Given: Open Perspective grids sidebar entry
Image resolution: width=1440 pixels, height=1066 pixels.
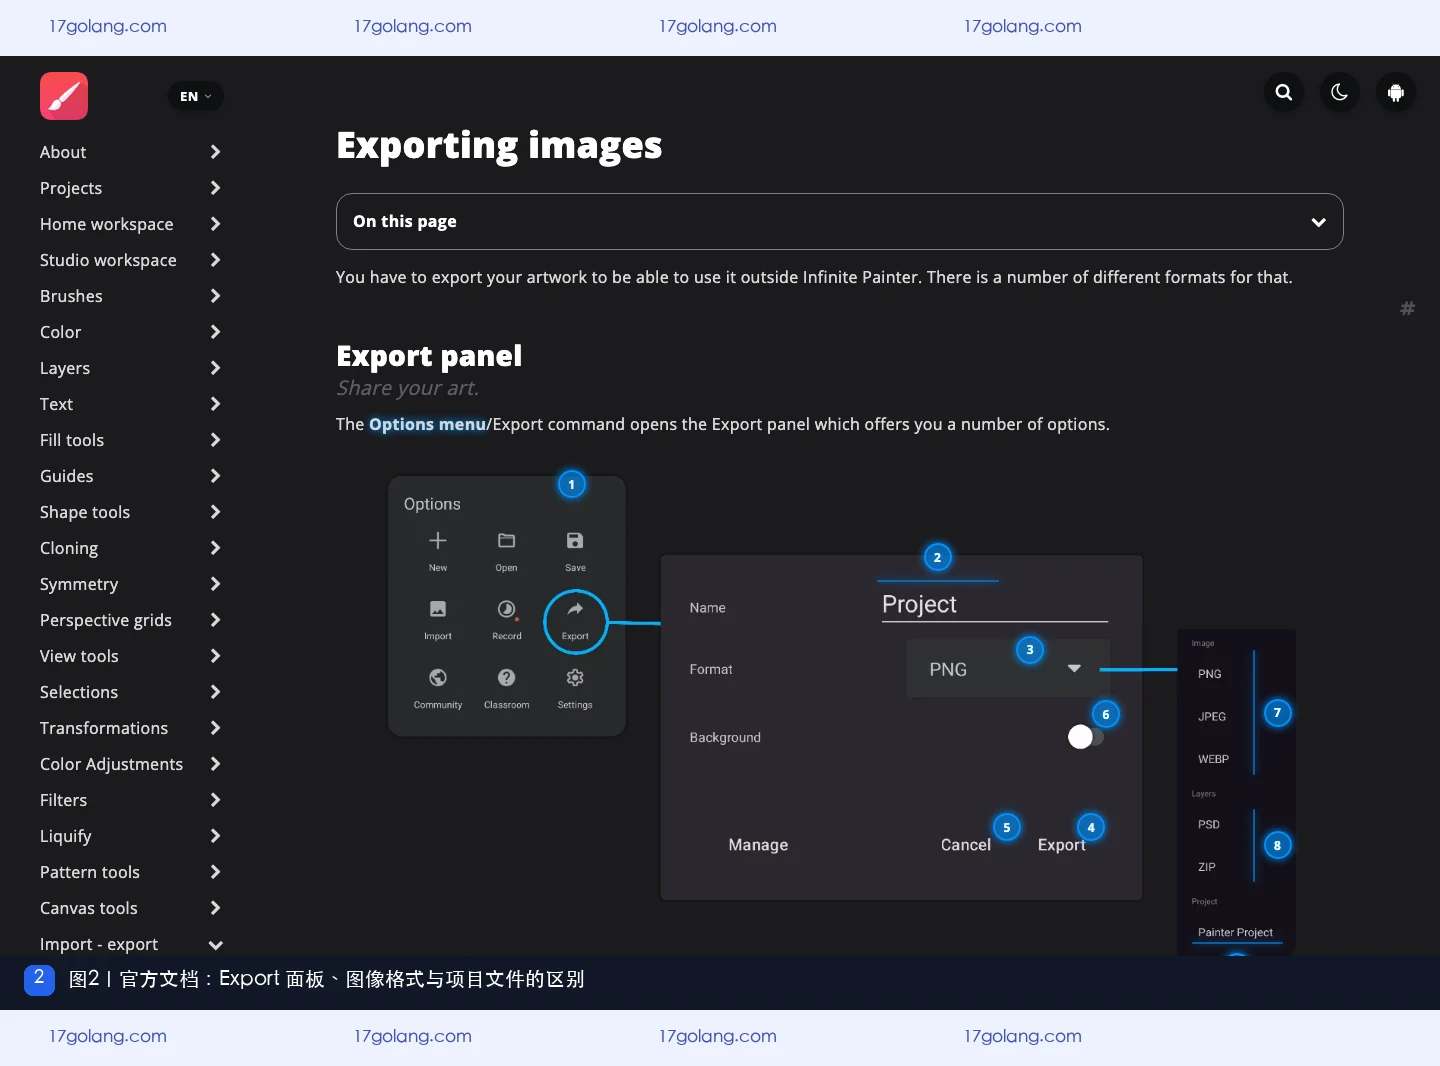Looking at the screenshot, I should 106,620.
